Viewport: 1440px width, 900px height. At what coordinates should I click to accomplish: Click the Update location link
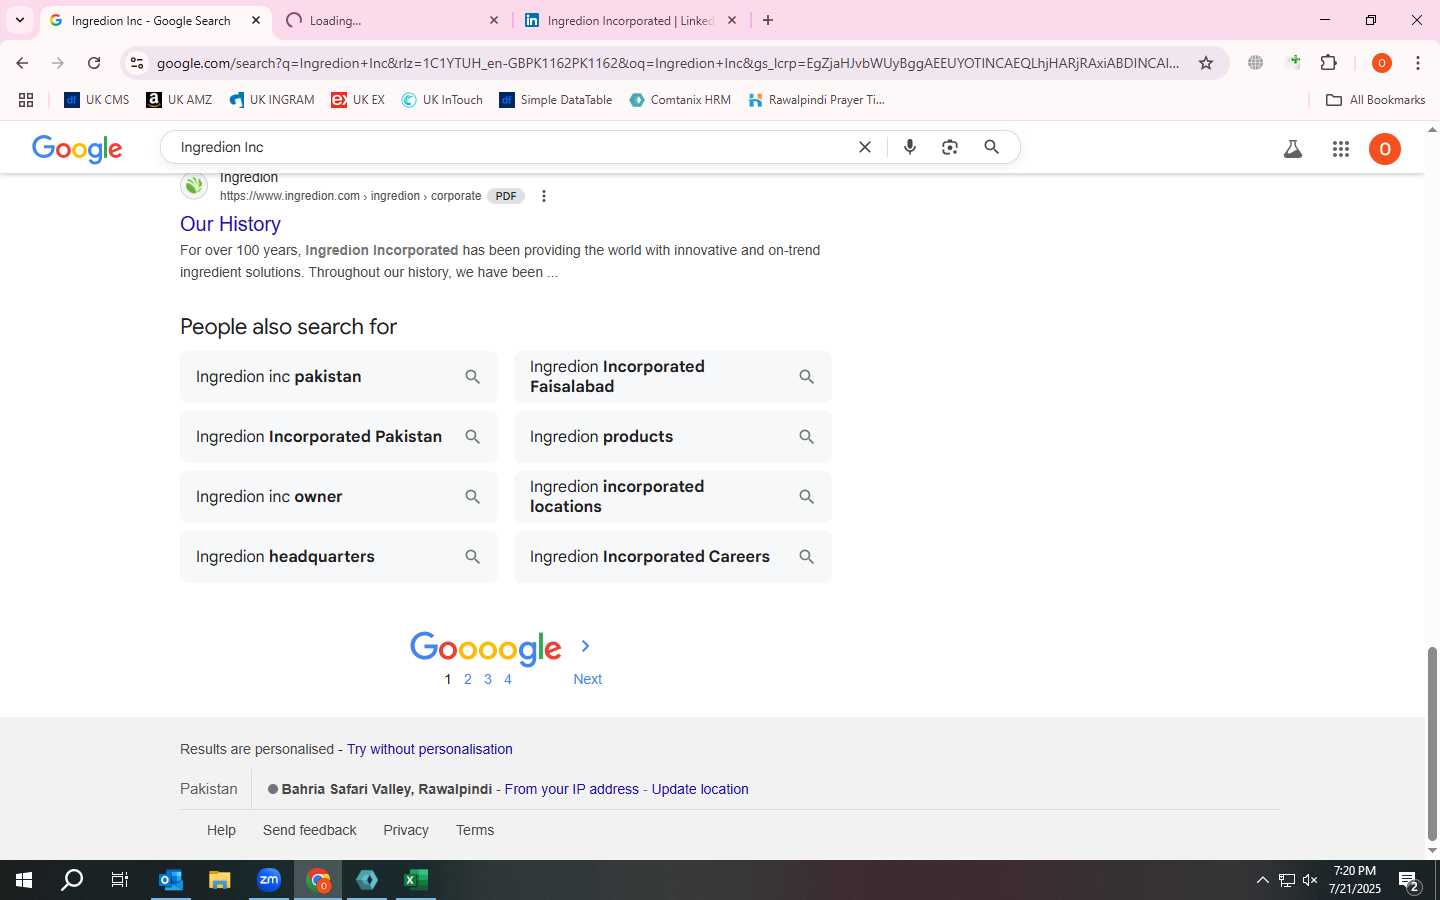(x=700, y=789)
